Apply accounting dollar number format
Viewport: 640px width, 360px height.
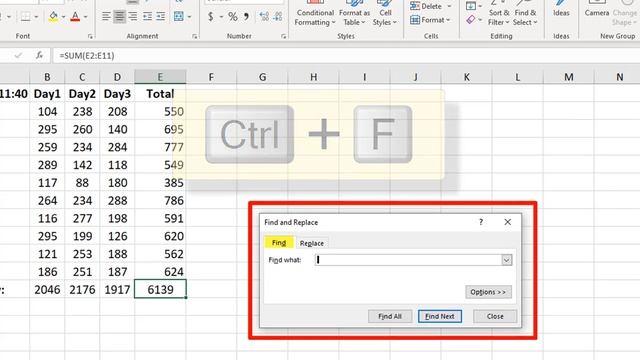coord(211,17)
